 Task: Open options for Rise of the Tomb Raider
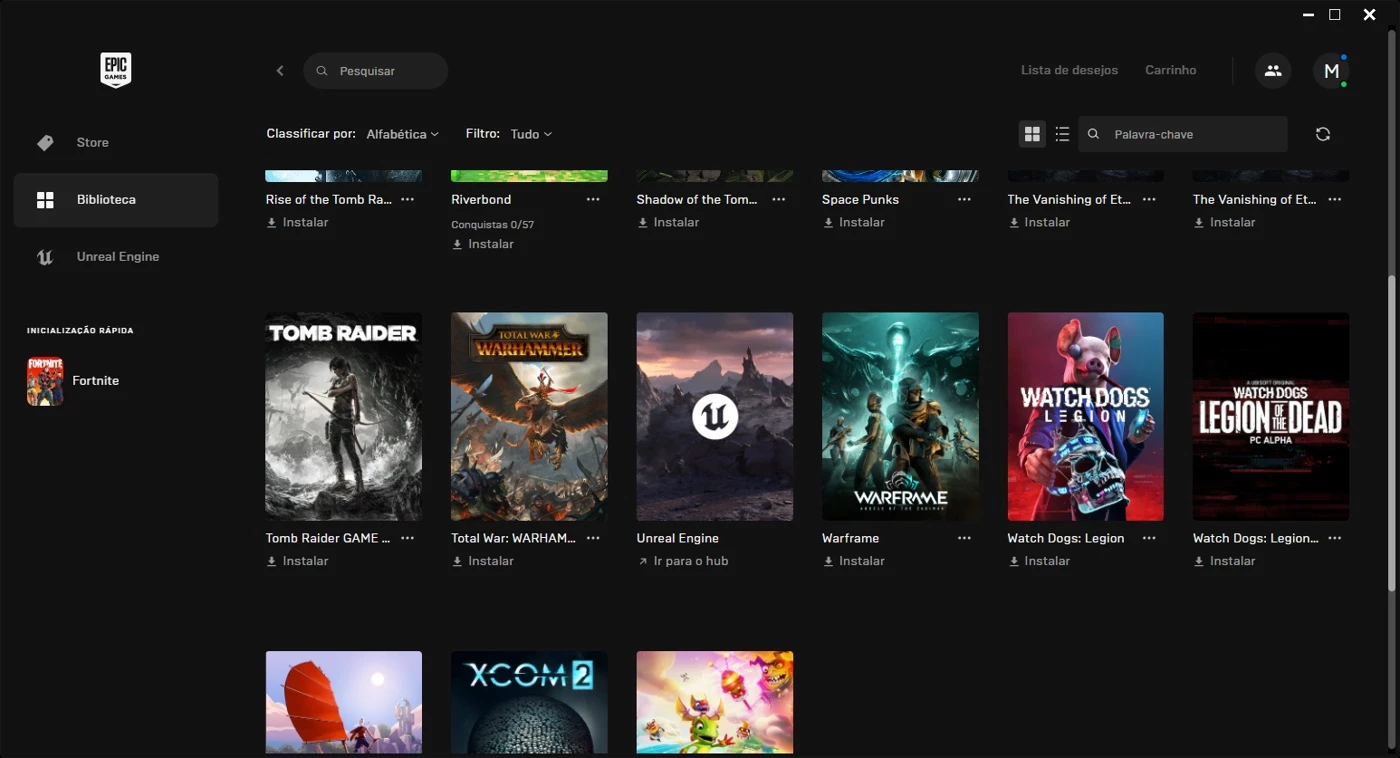click(x=407, y=200)
